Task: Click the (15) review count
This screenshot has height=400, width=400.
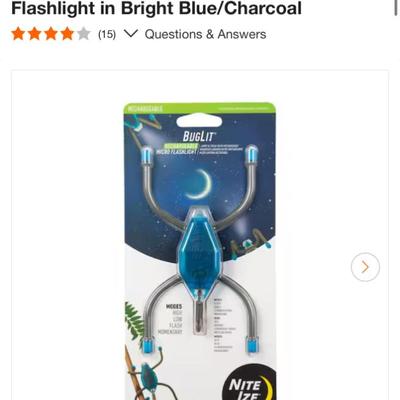Action: pos(107,34)
